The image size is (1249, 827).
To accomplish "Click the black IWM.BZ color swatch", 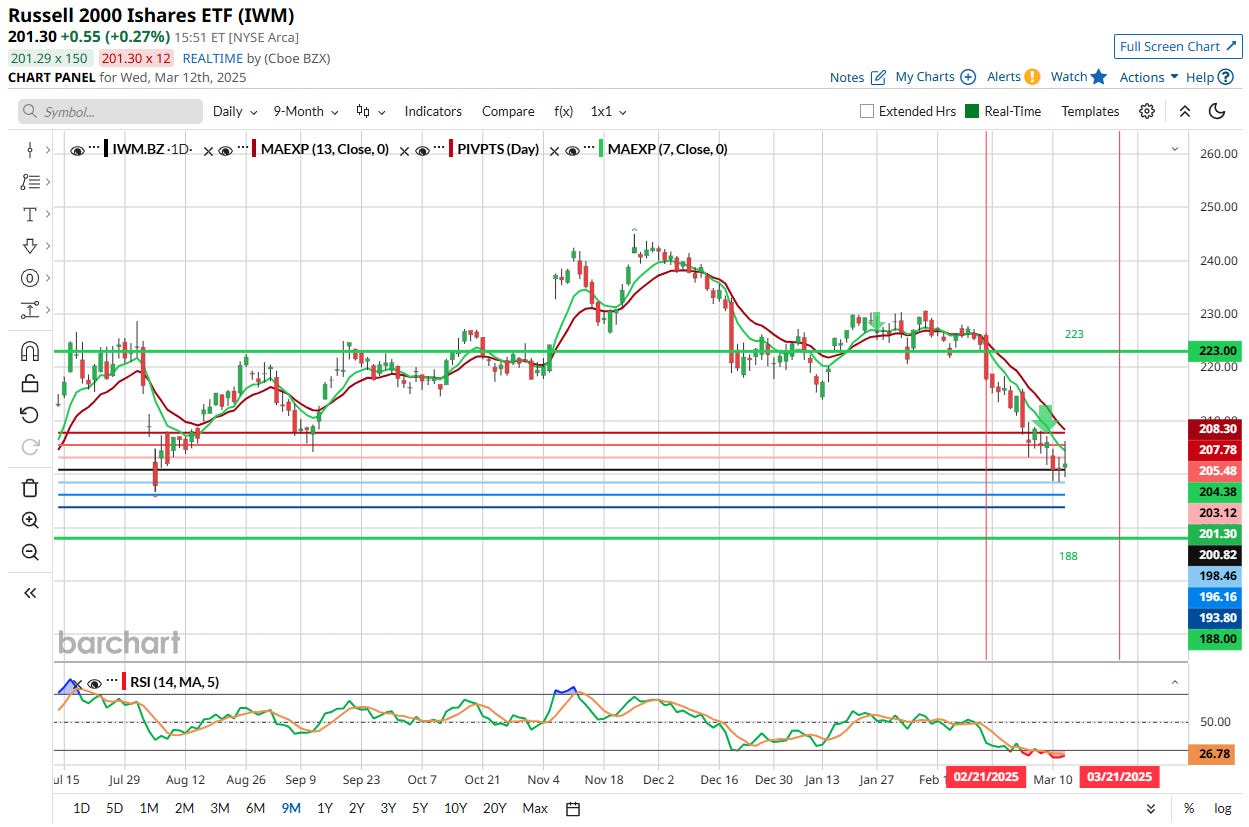I will pos(108,150).
